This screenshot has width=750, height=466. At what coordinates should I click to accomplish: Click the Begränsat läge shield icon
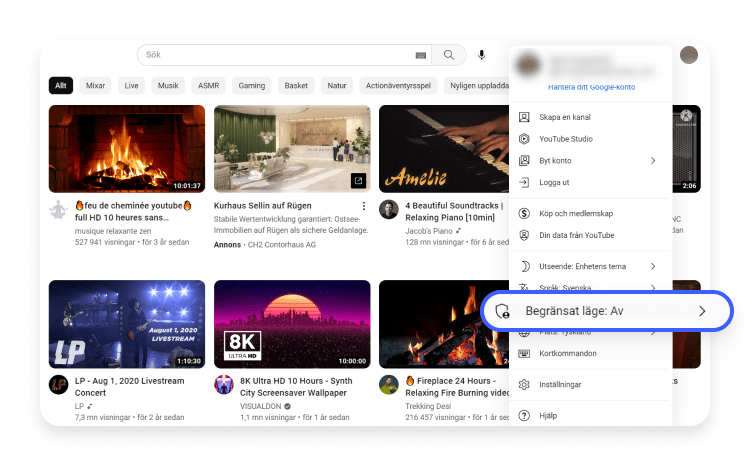point(502,311)
